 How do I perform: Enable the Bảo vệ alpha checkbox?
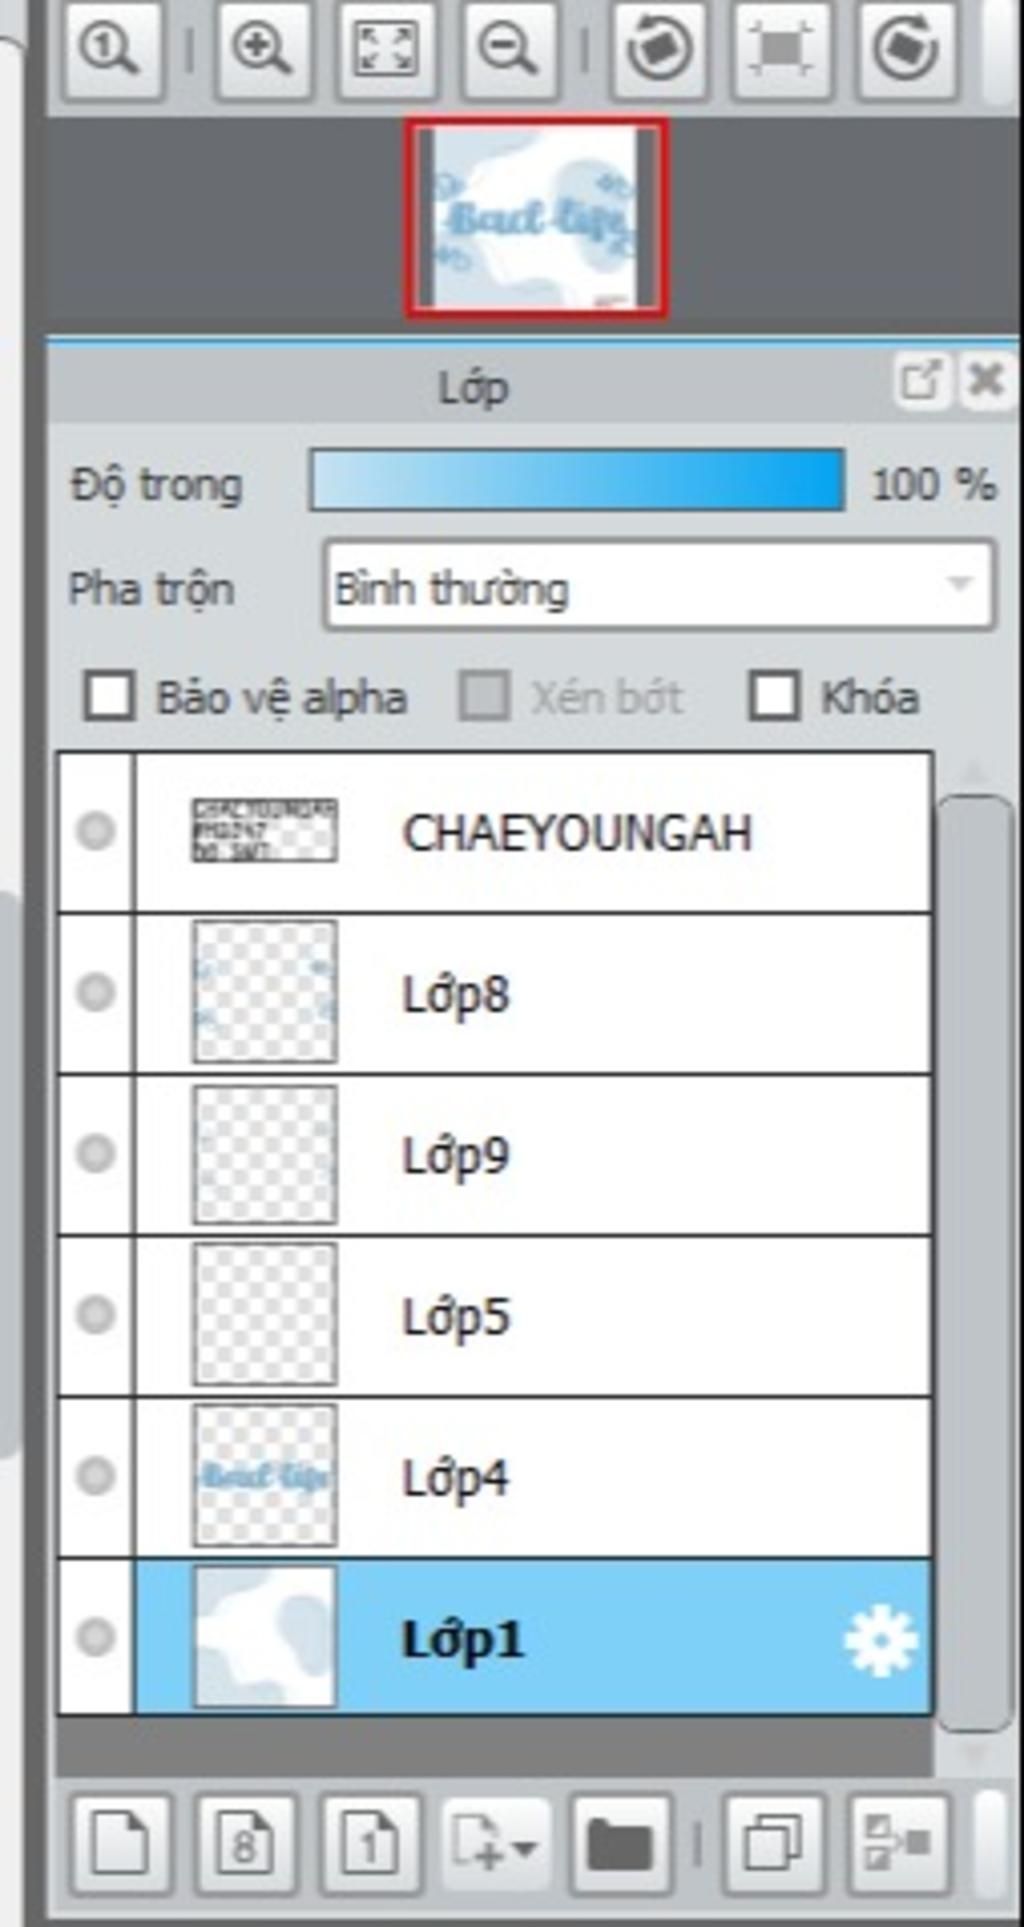(x=109, y=696)
